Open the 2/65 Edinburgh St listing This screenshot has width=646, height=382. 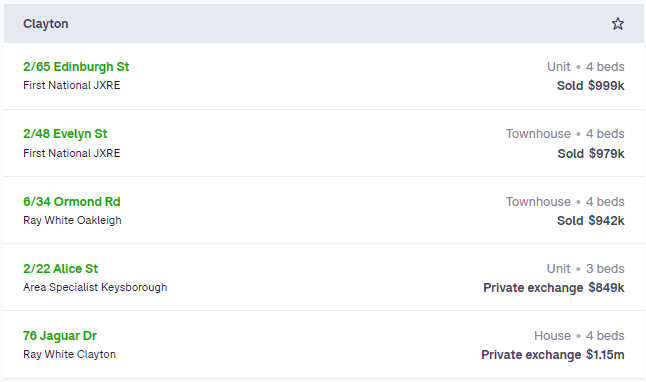[76, 66]
